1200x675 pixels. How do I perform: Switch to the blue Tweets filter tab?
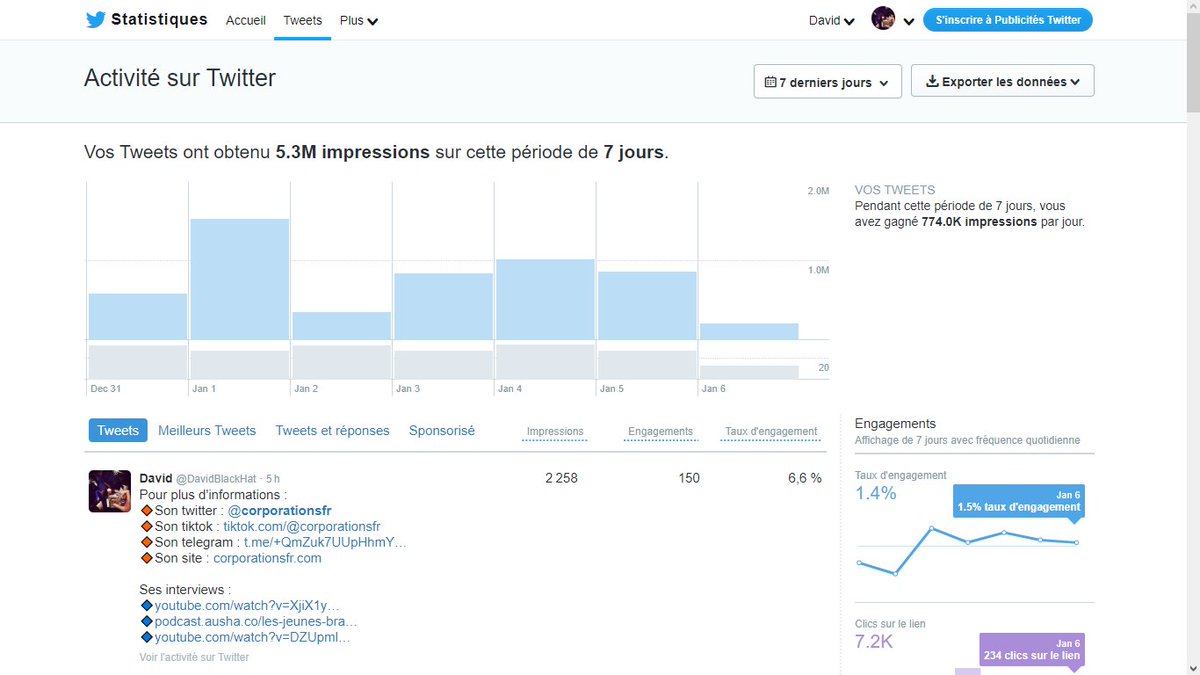118,430
